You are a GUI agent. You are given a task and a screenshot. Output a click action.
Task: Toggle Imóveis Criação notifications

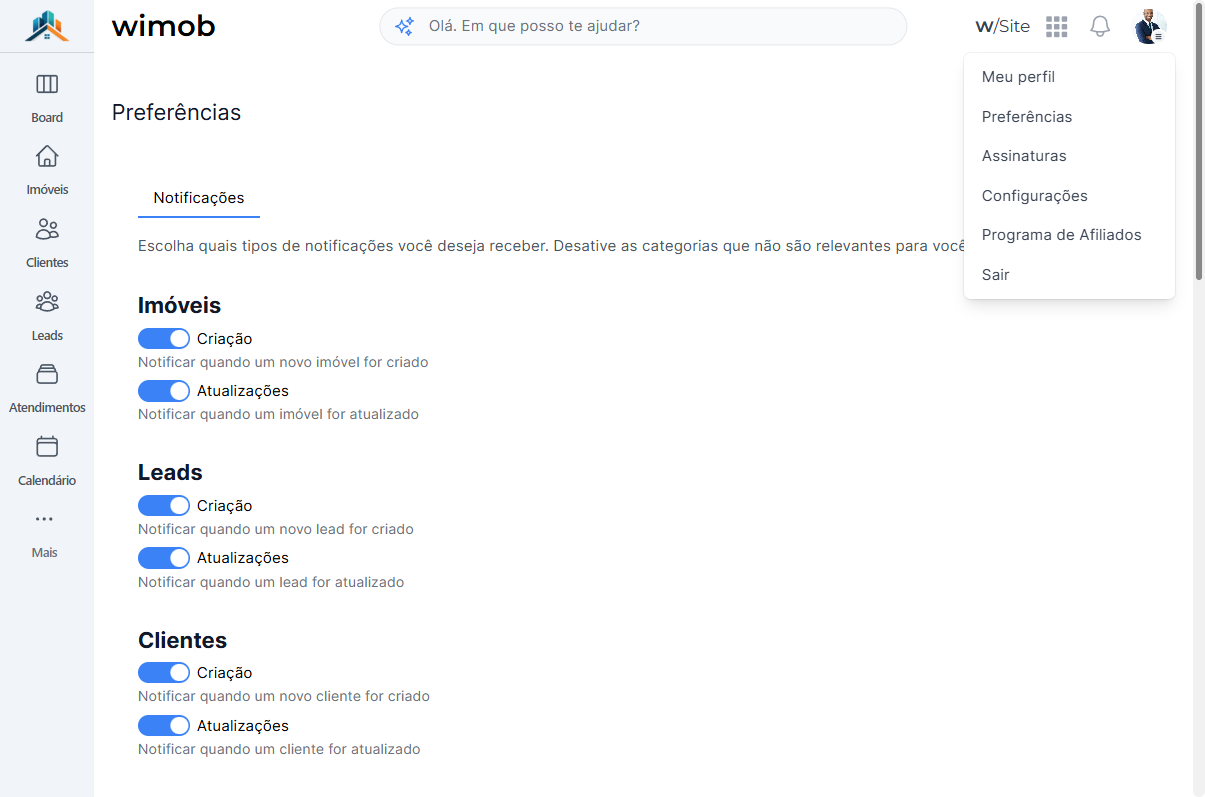tap(164, 338)
